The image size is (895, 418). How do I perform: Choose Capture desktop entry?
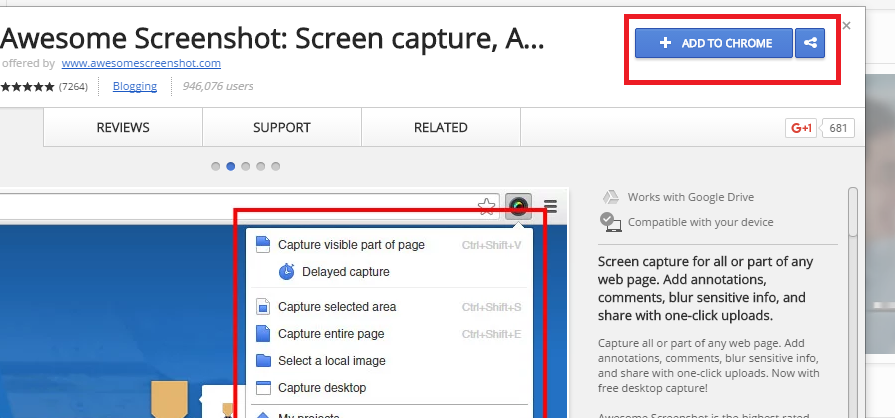[389, 388]
